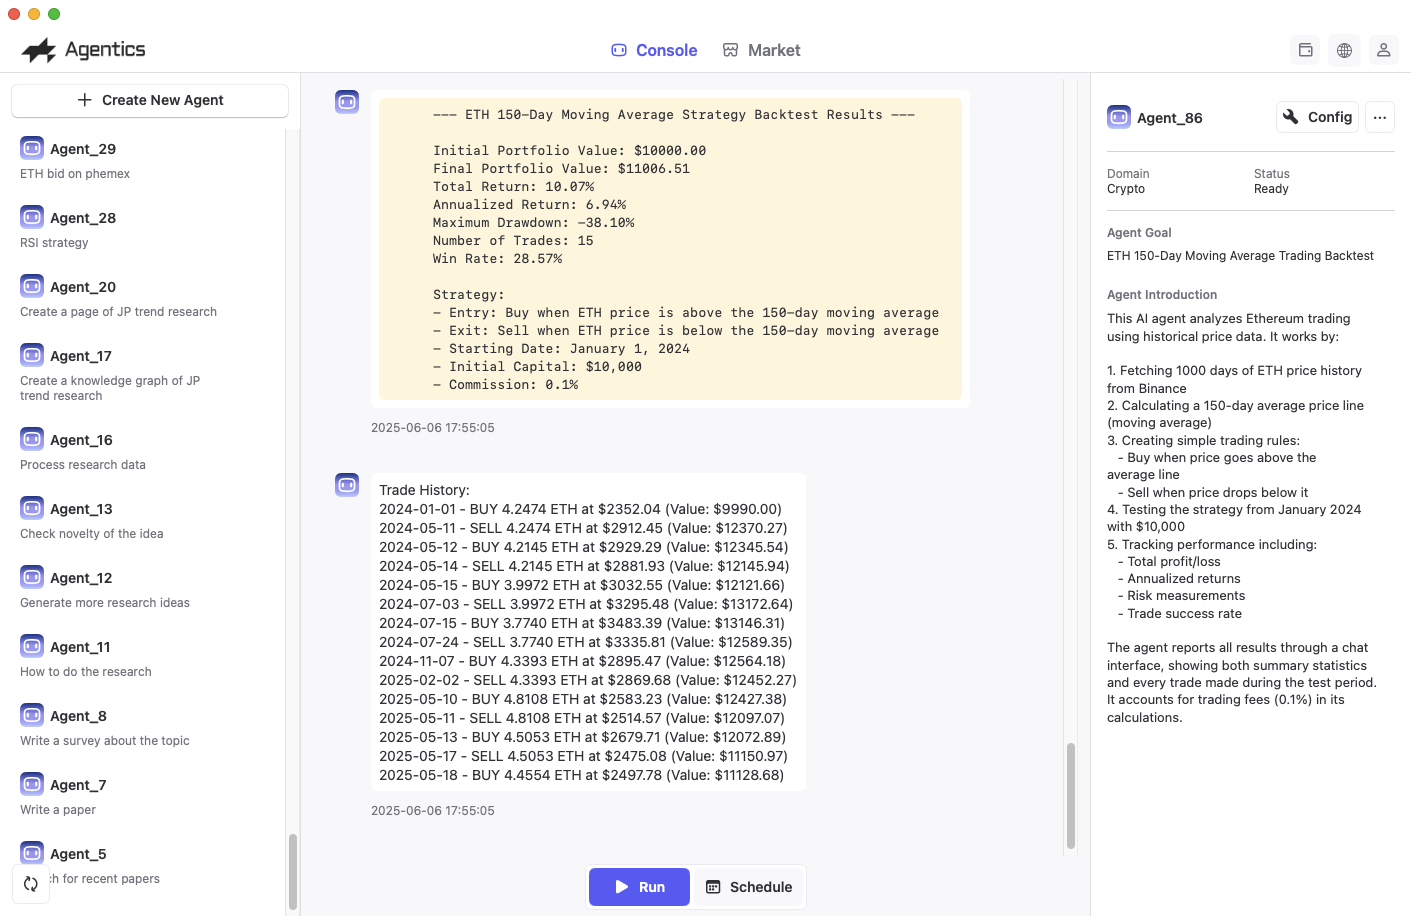This screenshot has width=1411, height=916.
Task: Click the backtest results message avatar
Action: tap(347, 102)
